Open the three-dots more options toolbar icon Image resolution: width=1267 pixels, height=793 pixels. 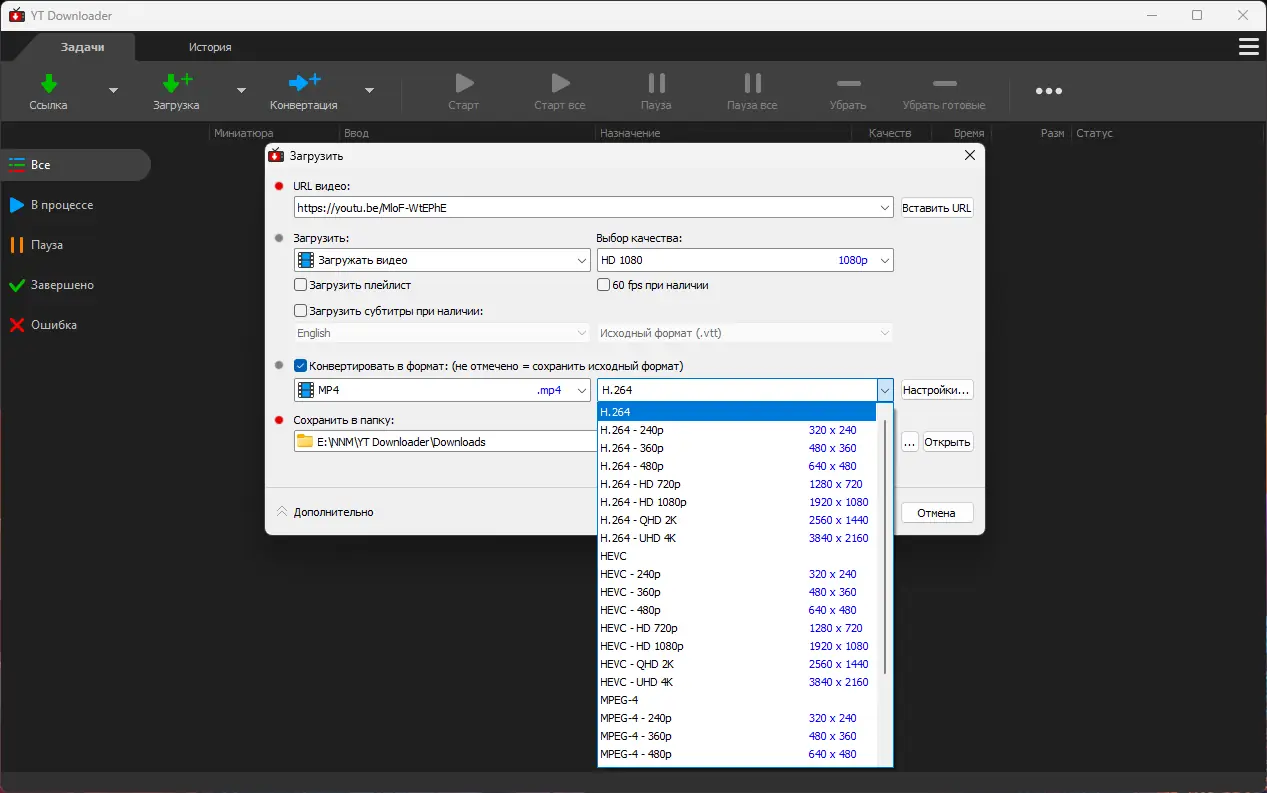point(1049,91)
